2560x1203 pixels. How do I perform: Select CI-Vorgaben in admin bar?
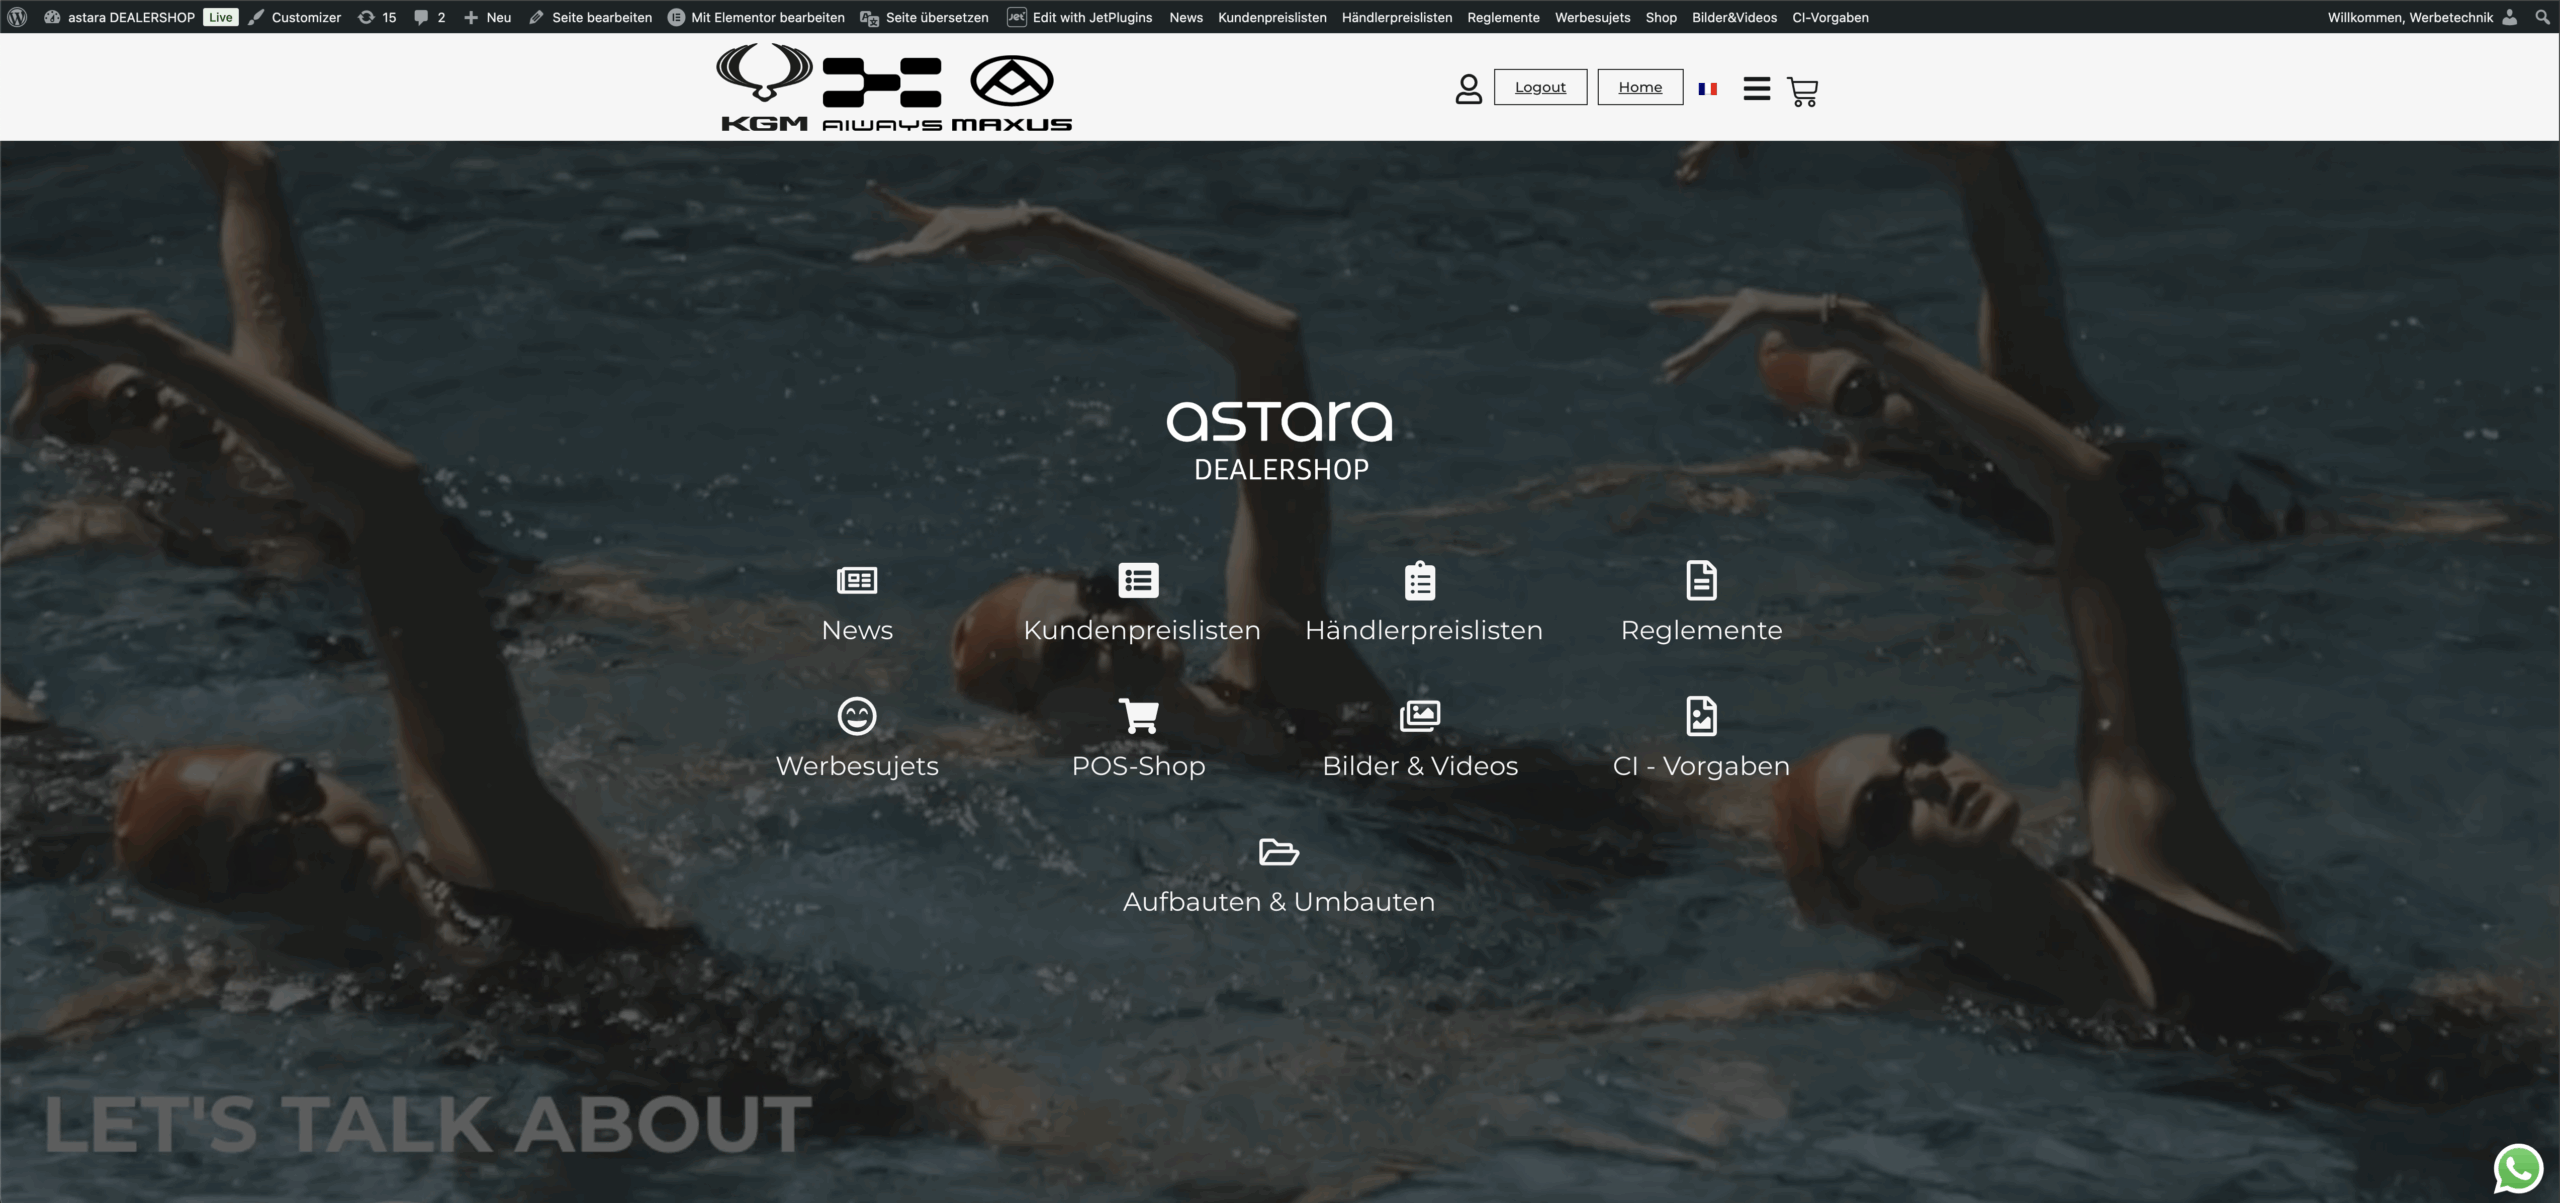[x=1830, y=17]
